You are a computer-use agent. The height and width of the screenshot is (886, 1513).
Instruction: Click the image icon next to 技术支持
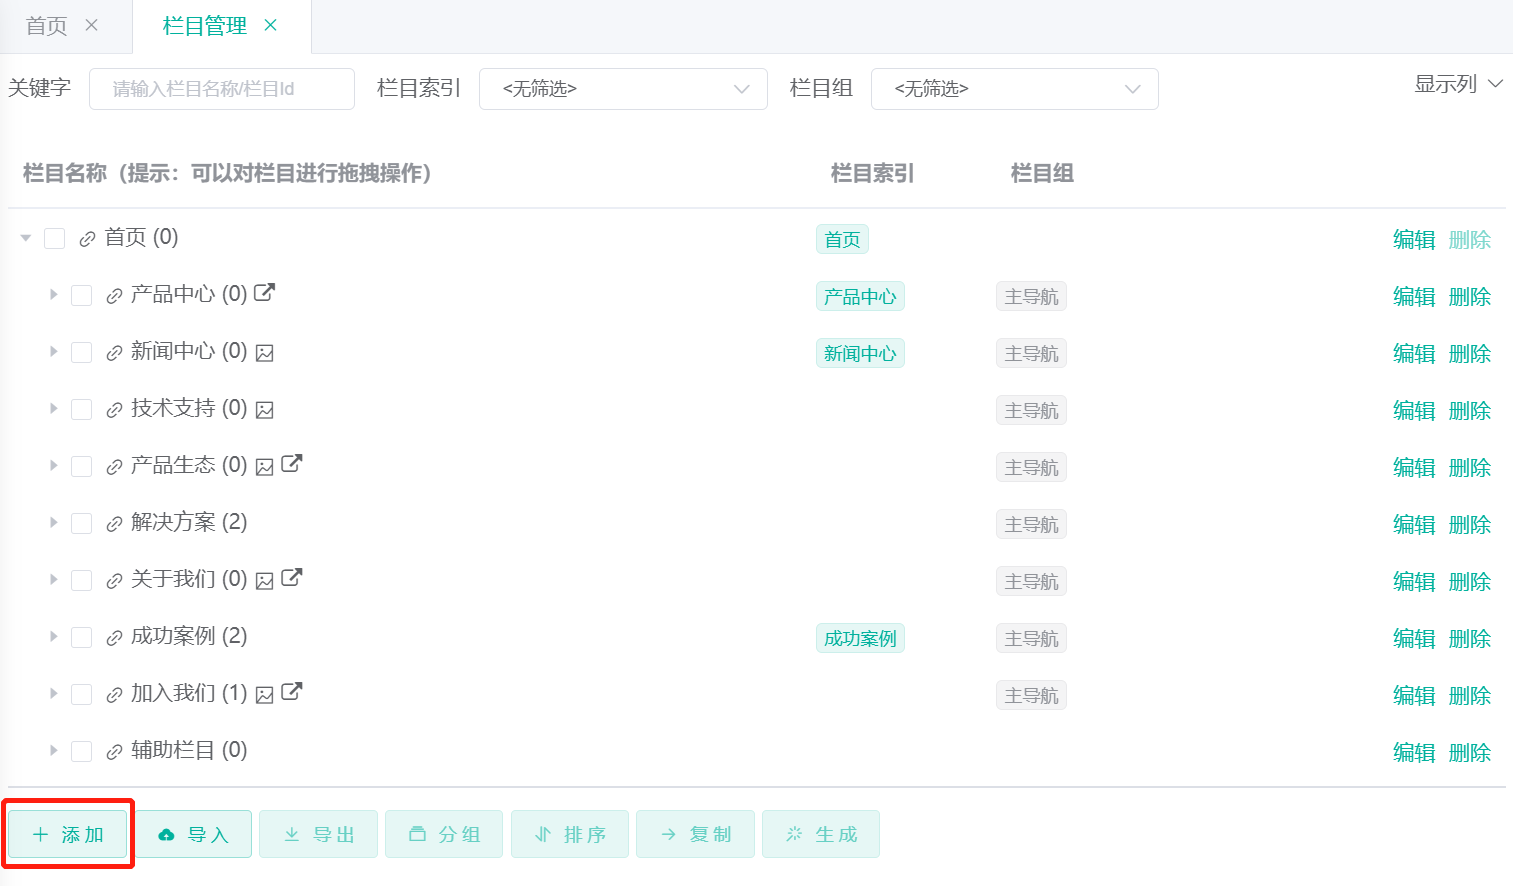pyautogui.click(x=262, y=408)
